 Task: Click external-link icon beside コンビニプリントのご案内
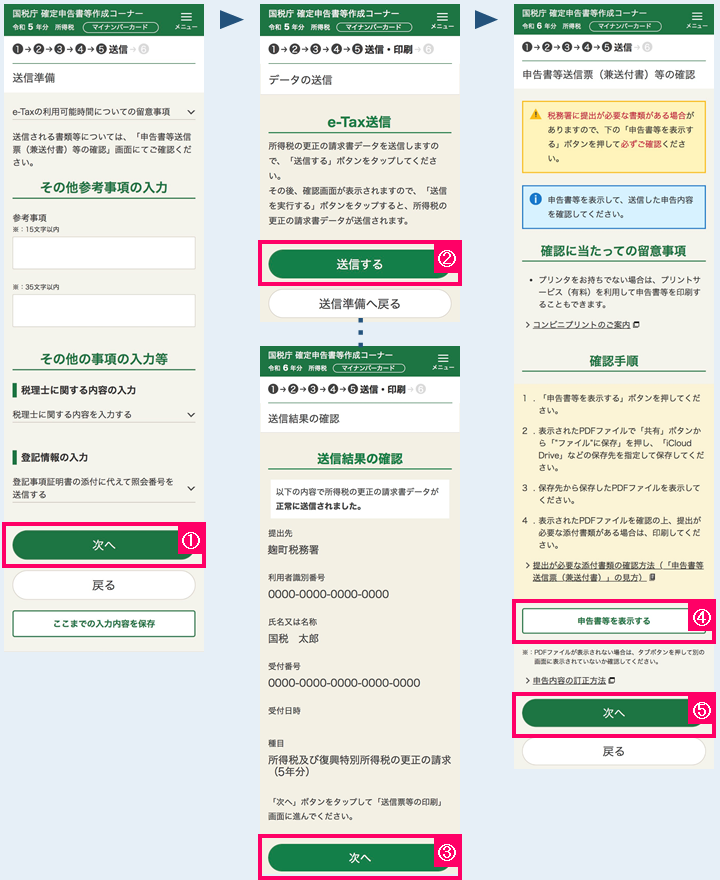click(x=636, y=324)
